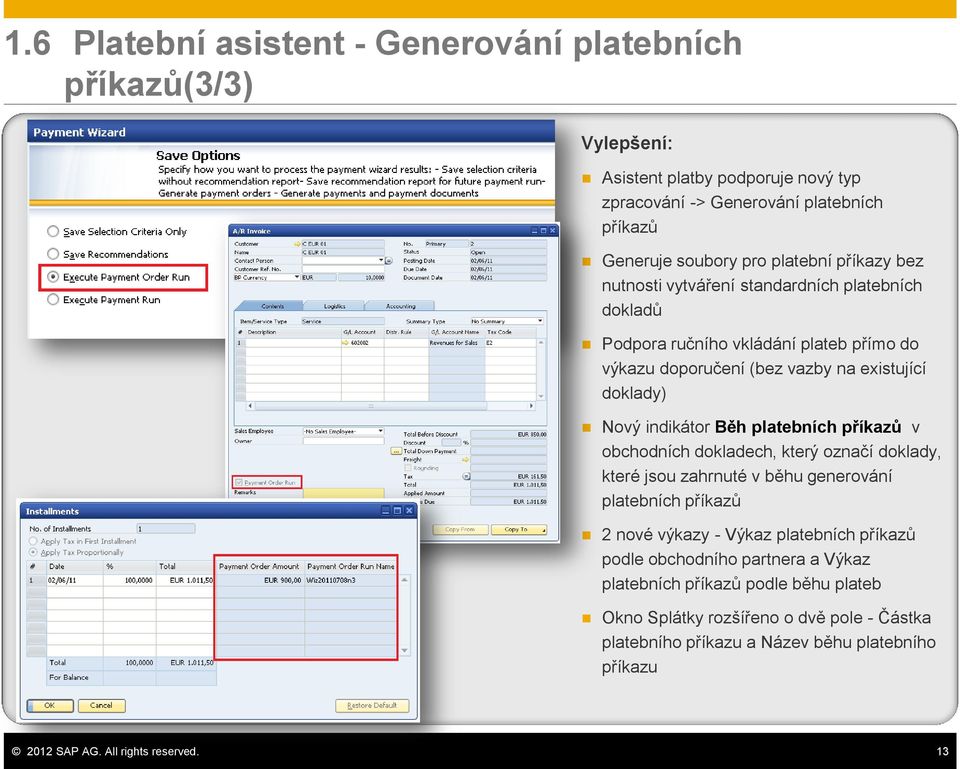Select Execute Payment Order Run option
The image size is (960, 769).
point(53,277)
